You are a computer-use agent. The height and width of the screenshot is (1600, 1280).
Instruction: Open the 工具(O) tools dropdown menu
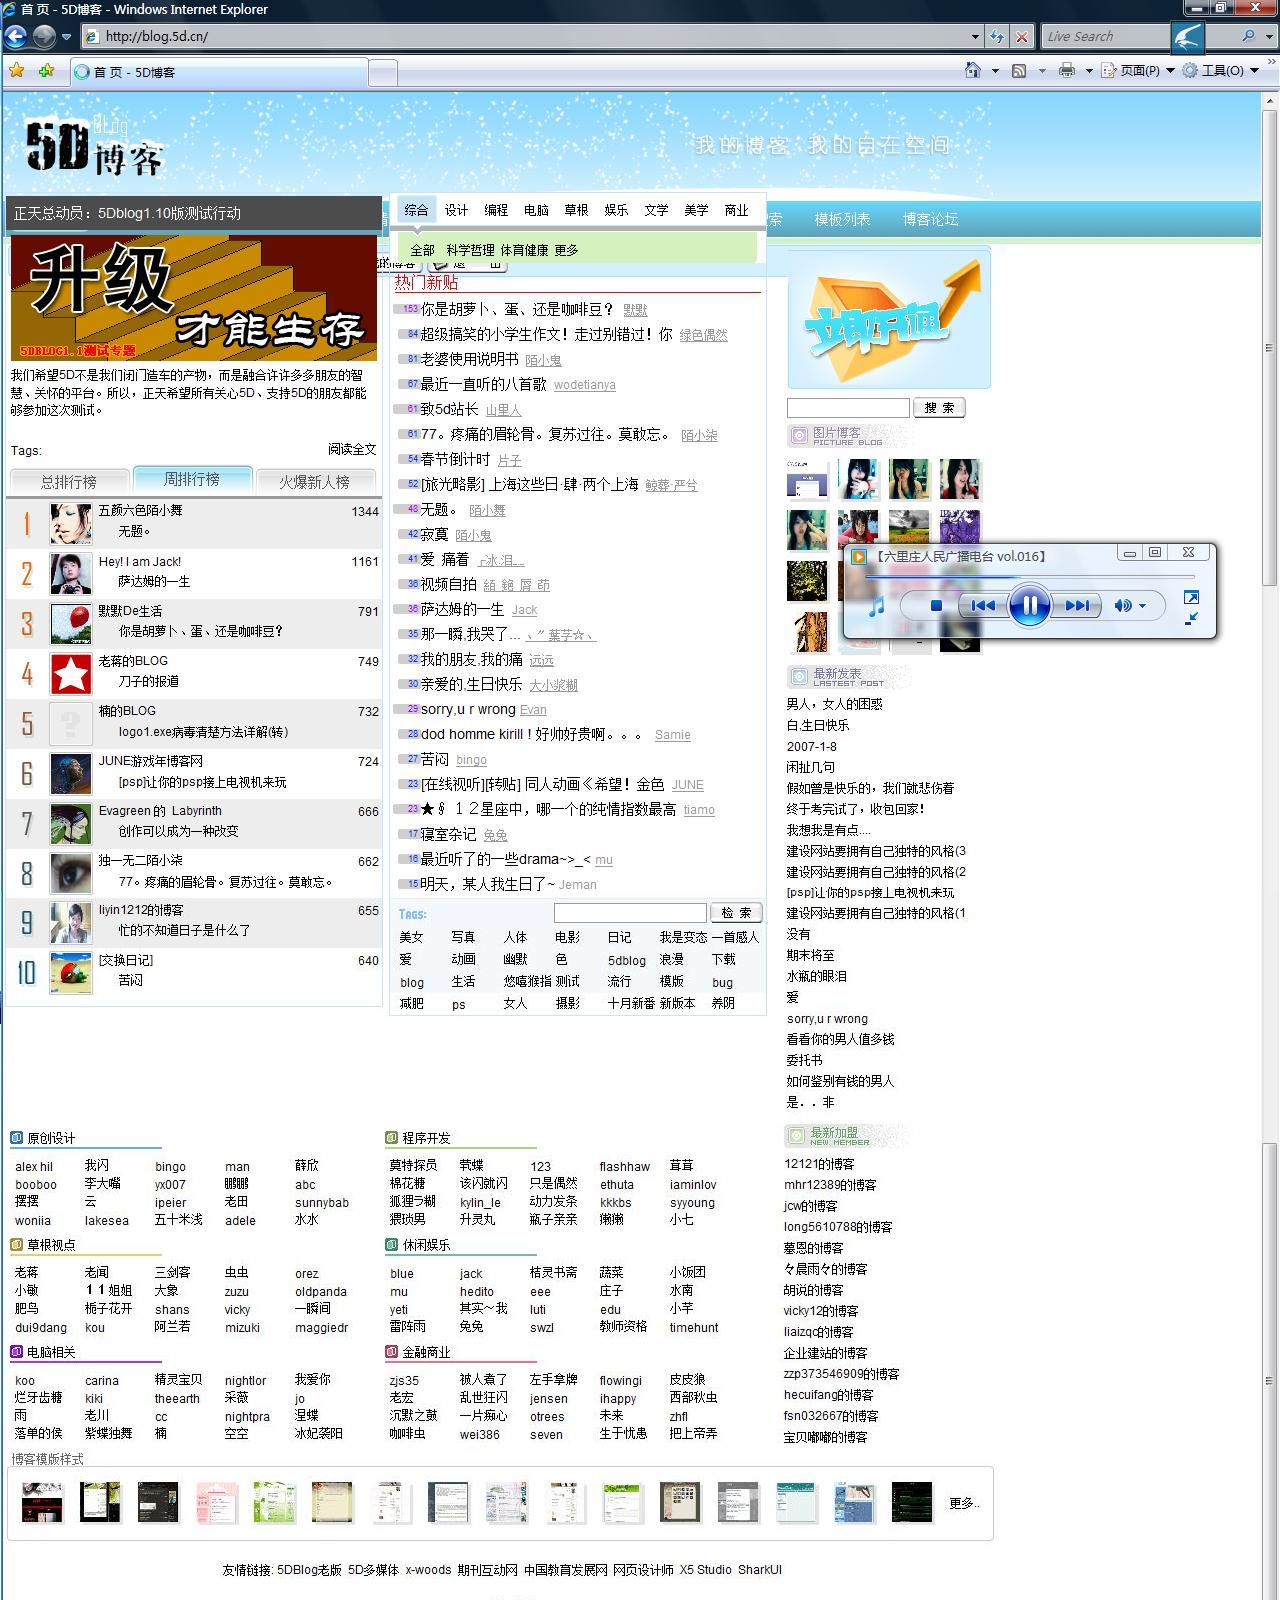coord(1221,71)
